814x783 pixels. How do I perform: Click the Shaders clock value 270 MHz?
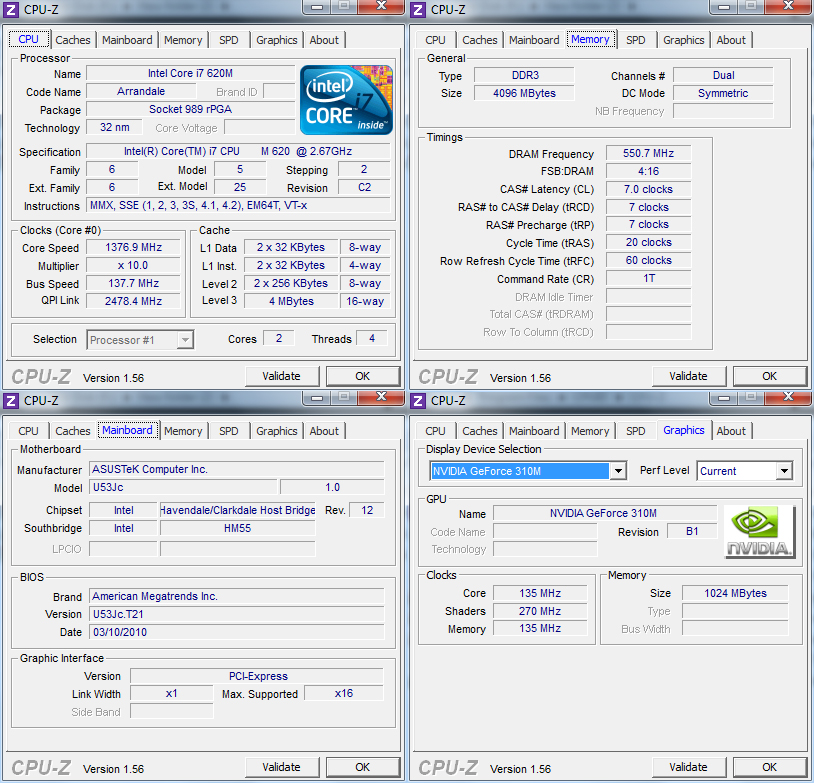tap(540, 611)
